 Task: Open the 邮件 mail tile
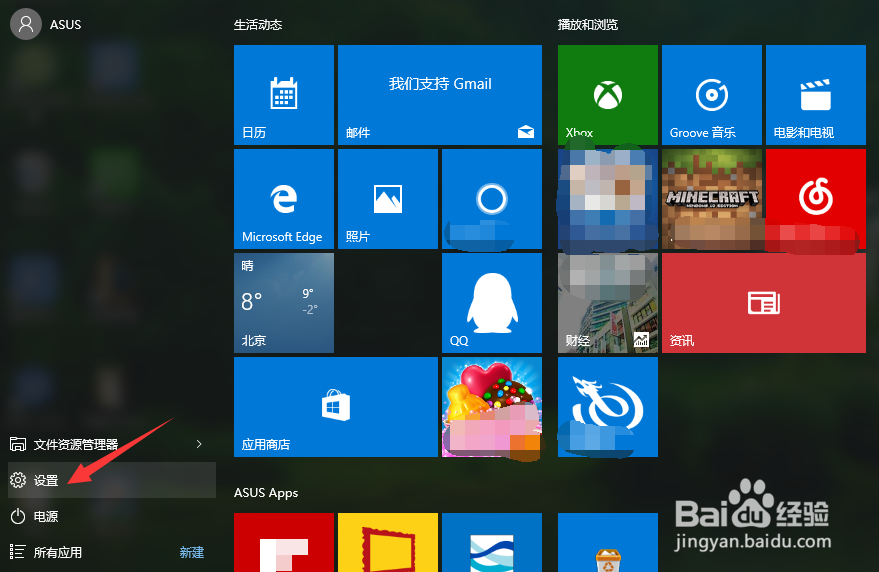point(440,95)
